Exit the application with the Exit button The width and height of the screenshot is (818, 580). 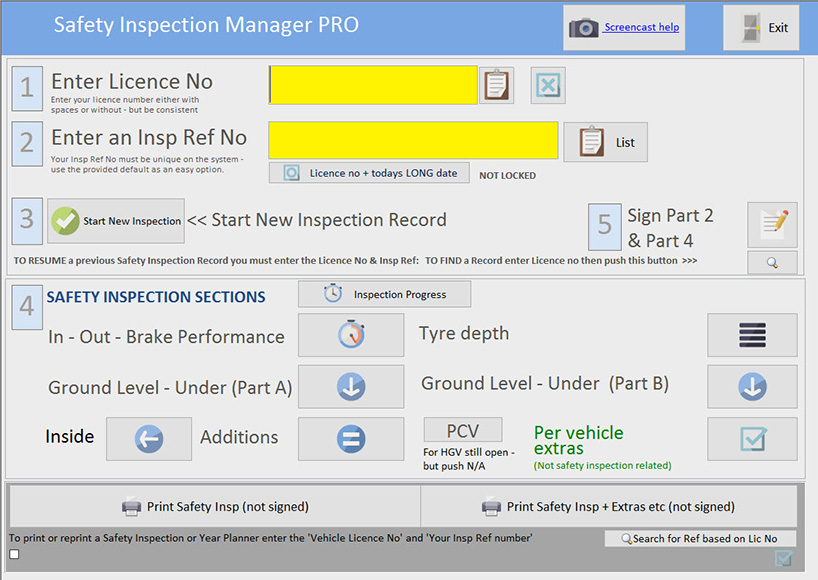tap(761, 28)
